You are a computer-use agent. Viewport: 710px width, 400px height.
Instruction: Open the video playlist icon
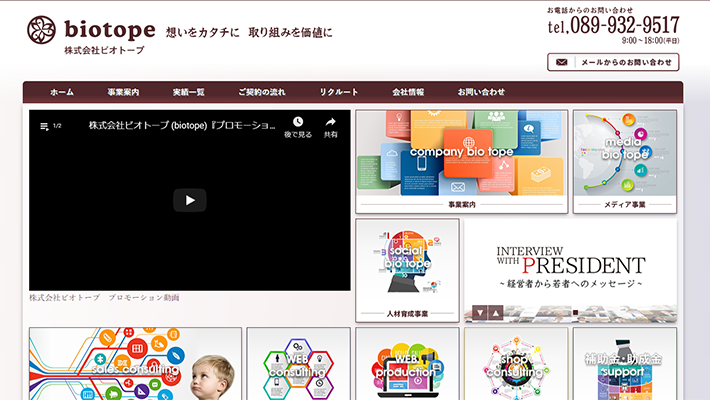44,126
